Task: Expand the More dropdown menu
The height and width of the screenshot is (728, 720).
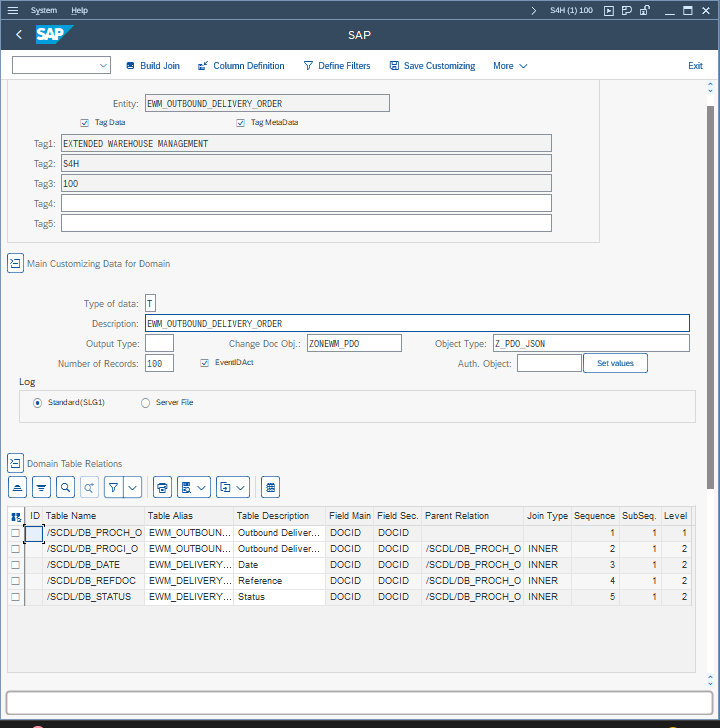Action: click(x=510, y=66)
